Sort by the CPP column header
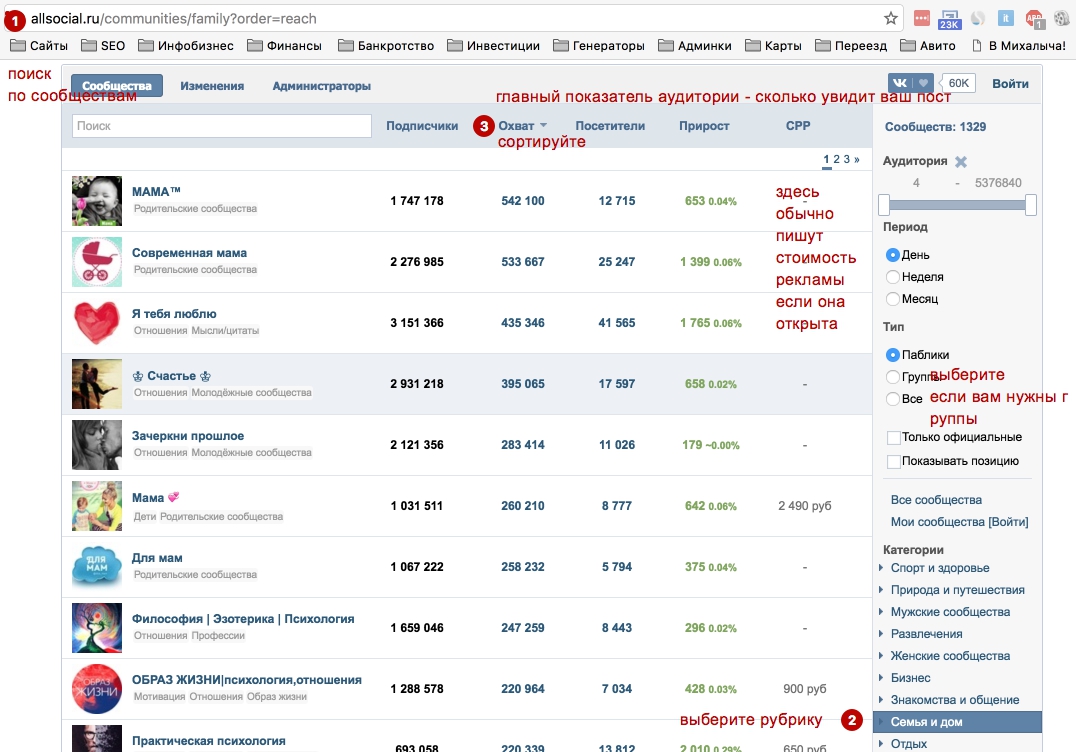 pyautogui.click(x=798, y=126)
